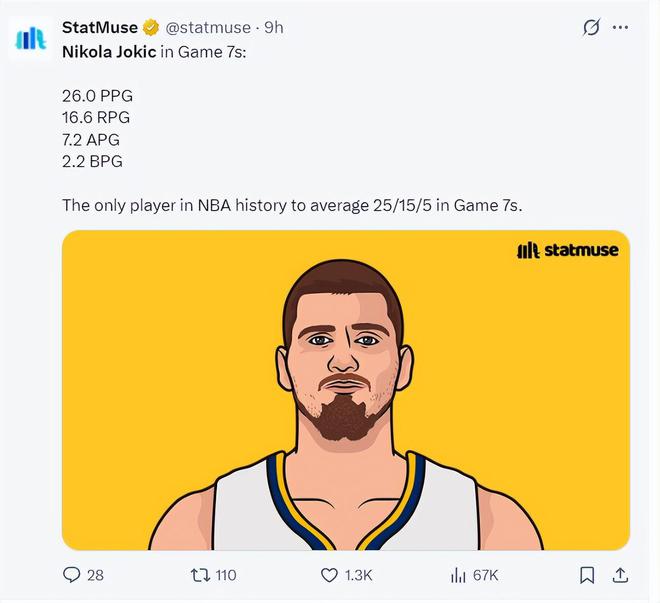Open the three-dot more options menu
The height and width of the screenshot is (603, 660).
coord(620,28)
